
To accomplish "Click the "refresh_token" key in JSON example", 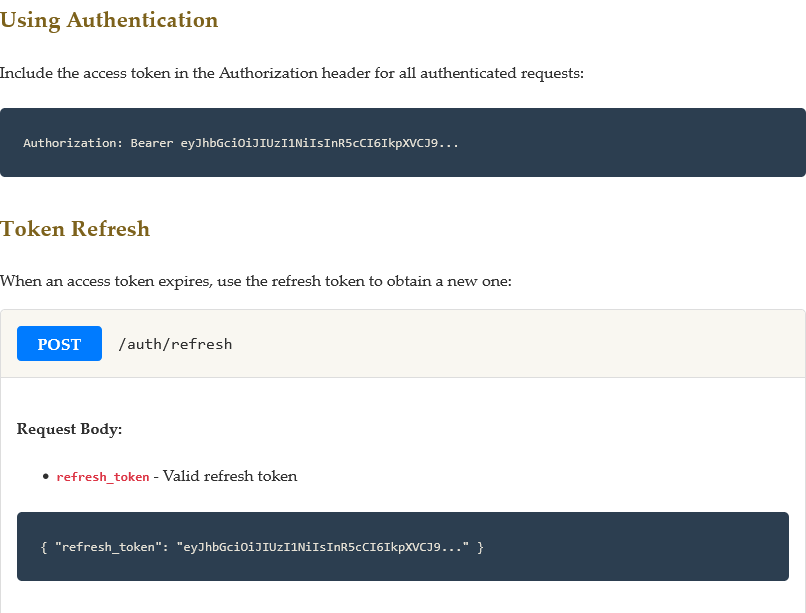I will (108, 547).
